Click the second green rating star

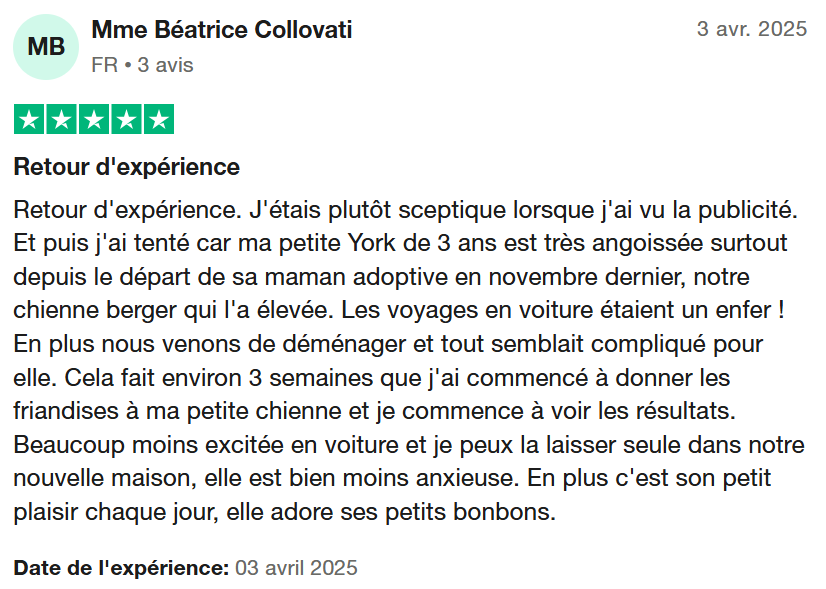point(62,120)
